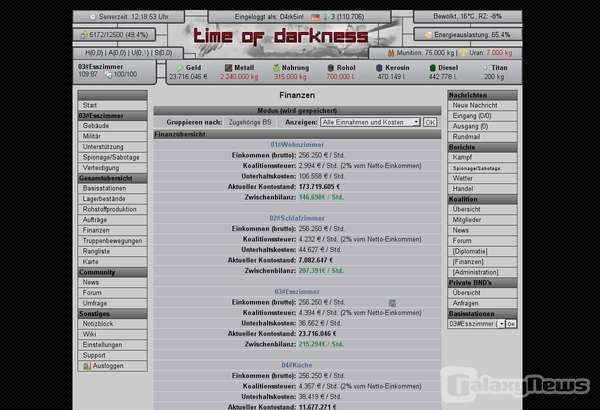Open Eingang (0/0) inbox
This screenshot has width=600, height=410.
(x=483, y=116)
